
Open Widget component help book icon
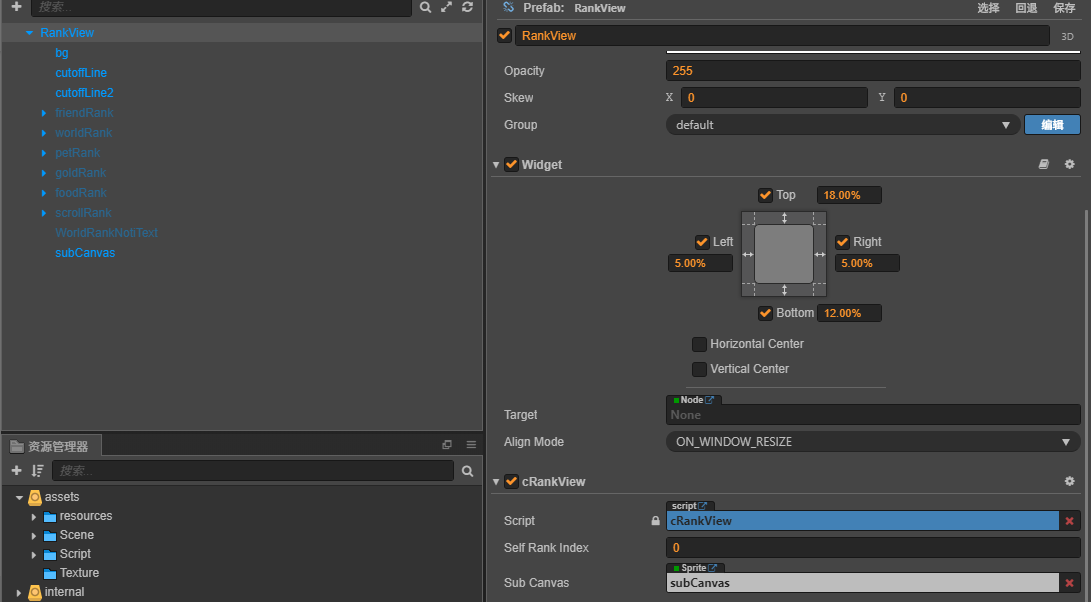(1044, 164)
